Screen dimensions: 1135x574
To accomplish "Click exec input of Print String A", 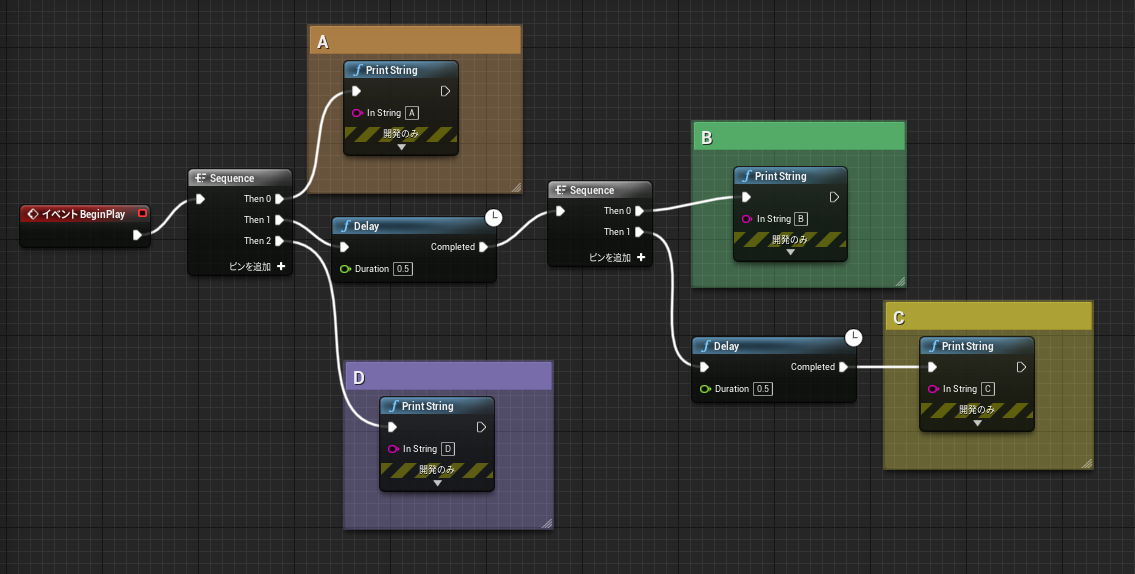I will point(356,91).
